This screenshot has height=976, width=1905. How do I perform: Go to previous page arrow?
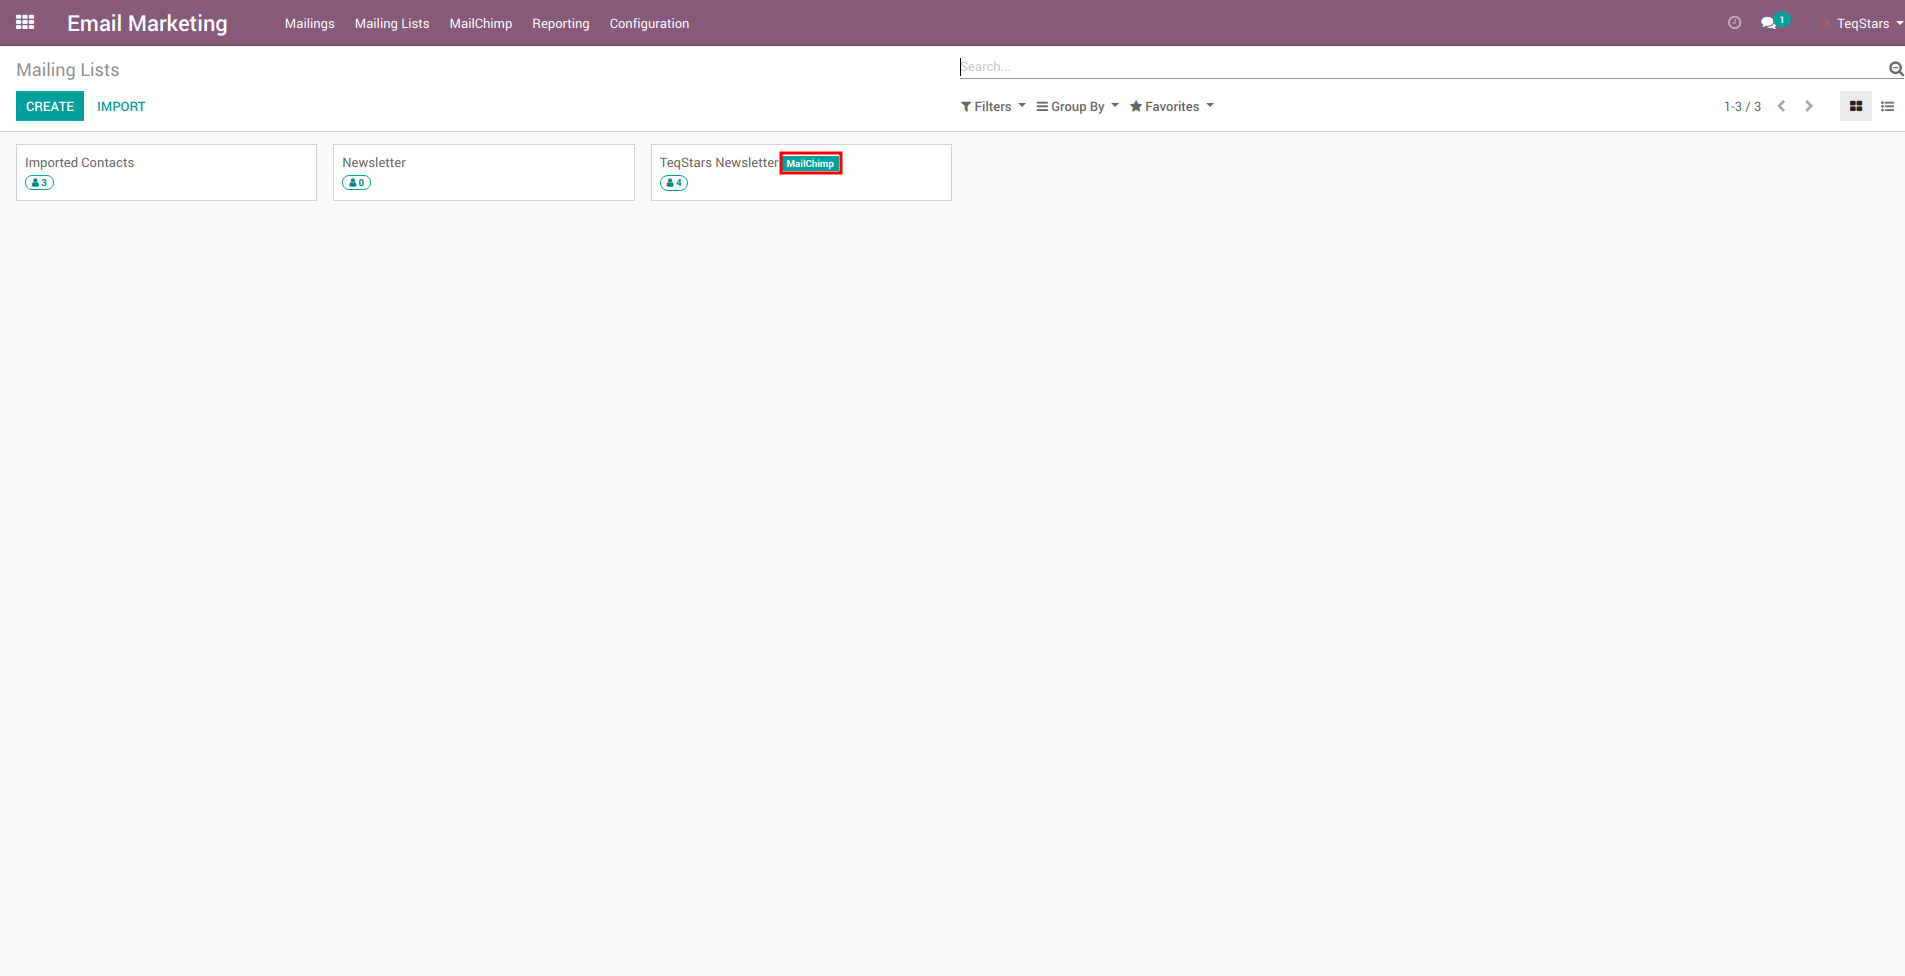coord(1781,106)
